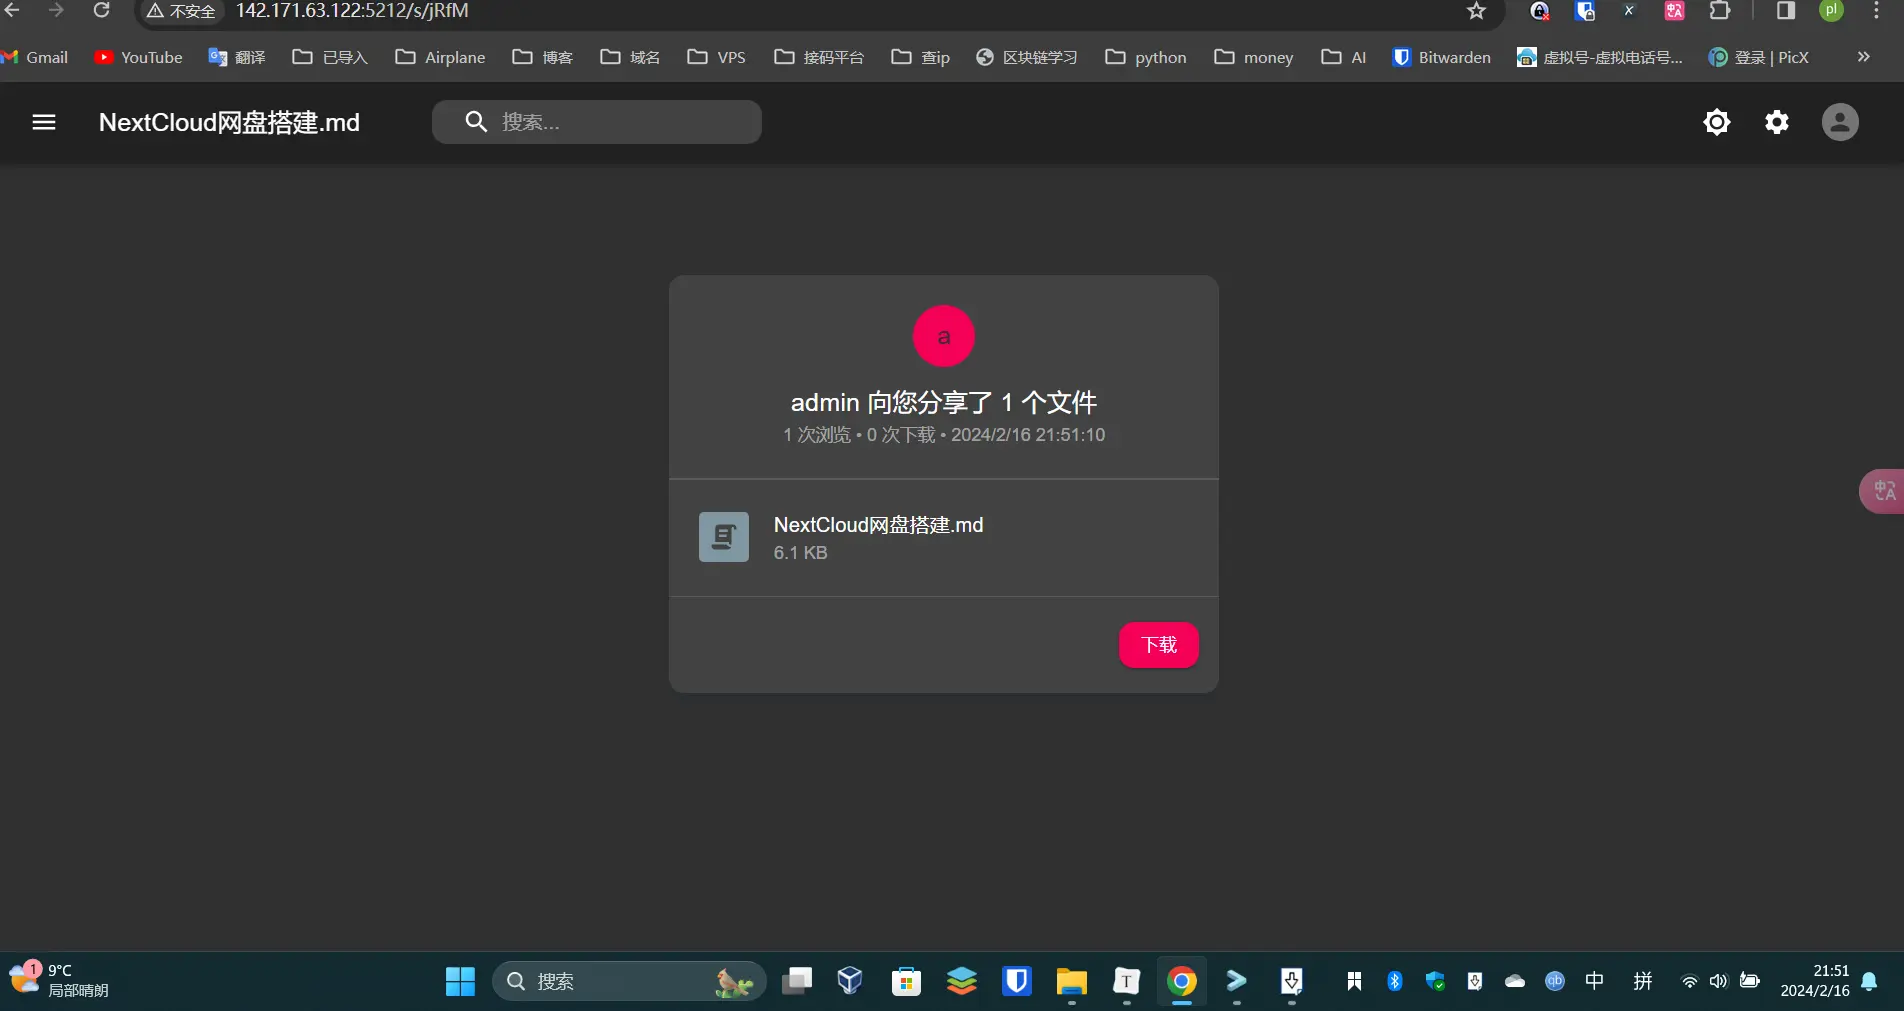Open the notification bell in the taskbar

[x=1869, y=981]
